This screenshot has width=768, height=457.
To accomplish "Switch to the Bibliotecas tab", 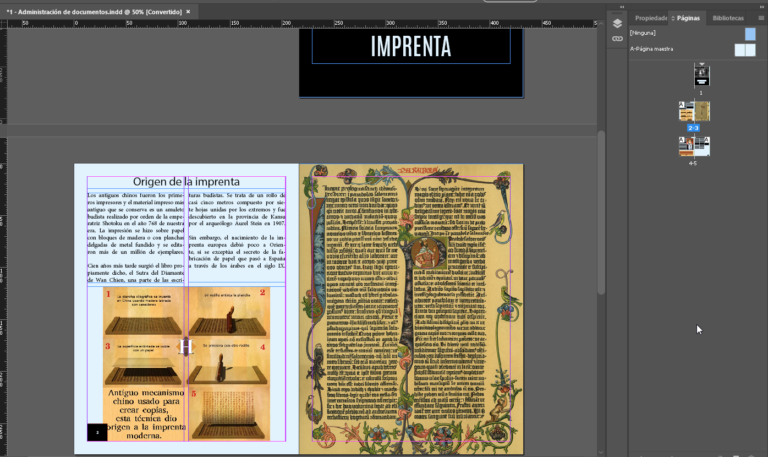I will 728,18.
